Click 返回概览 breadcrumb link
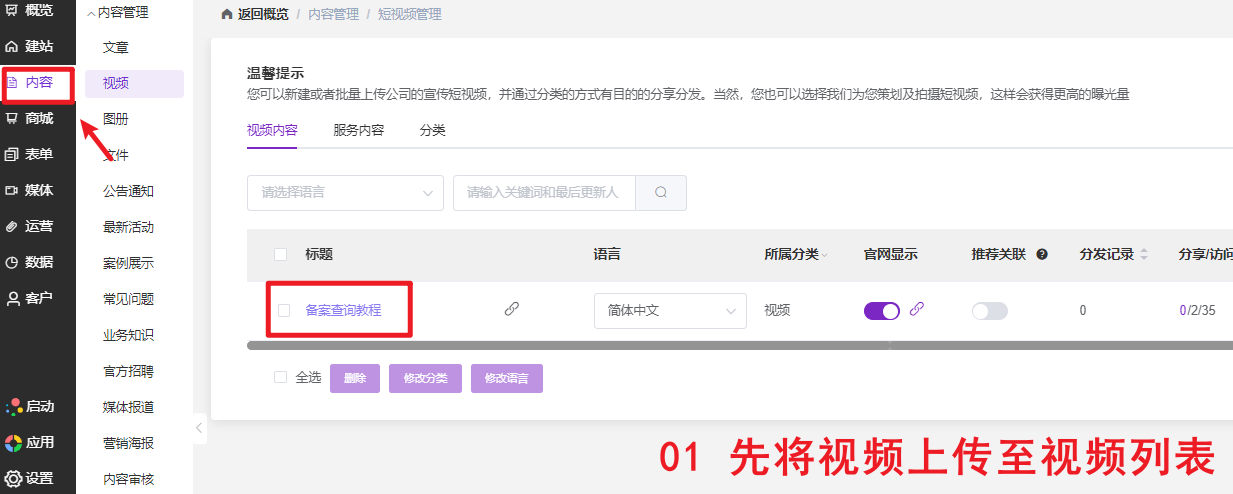The image size is (1233, 494). pos(264,15)
